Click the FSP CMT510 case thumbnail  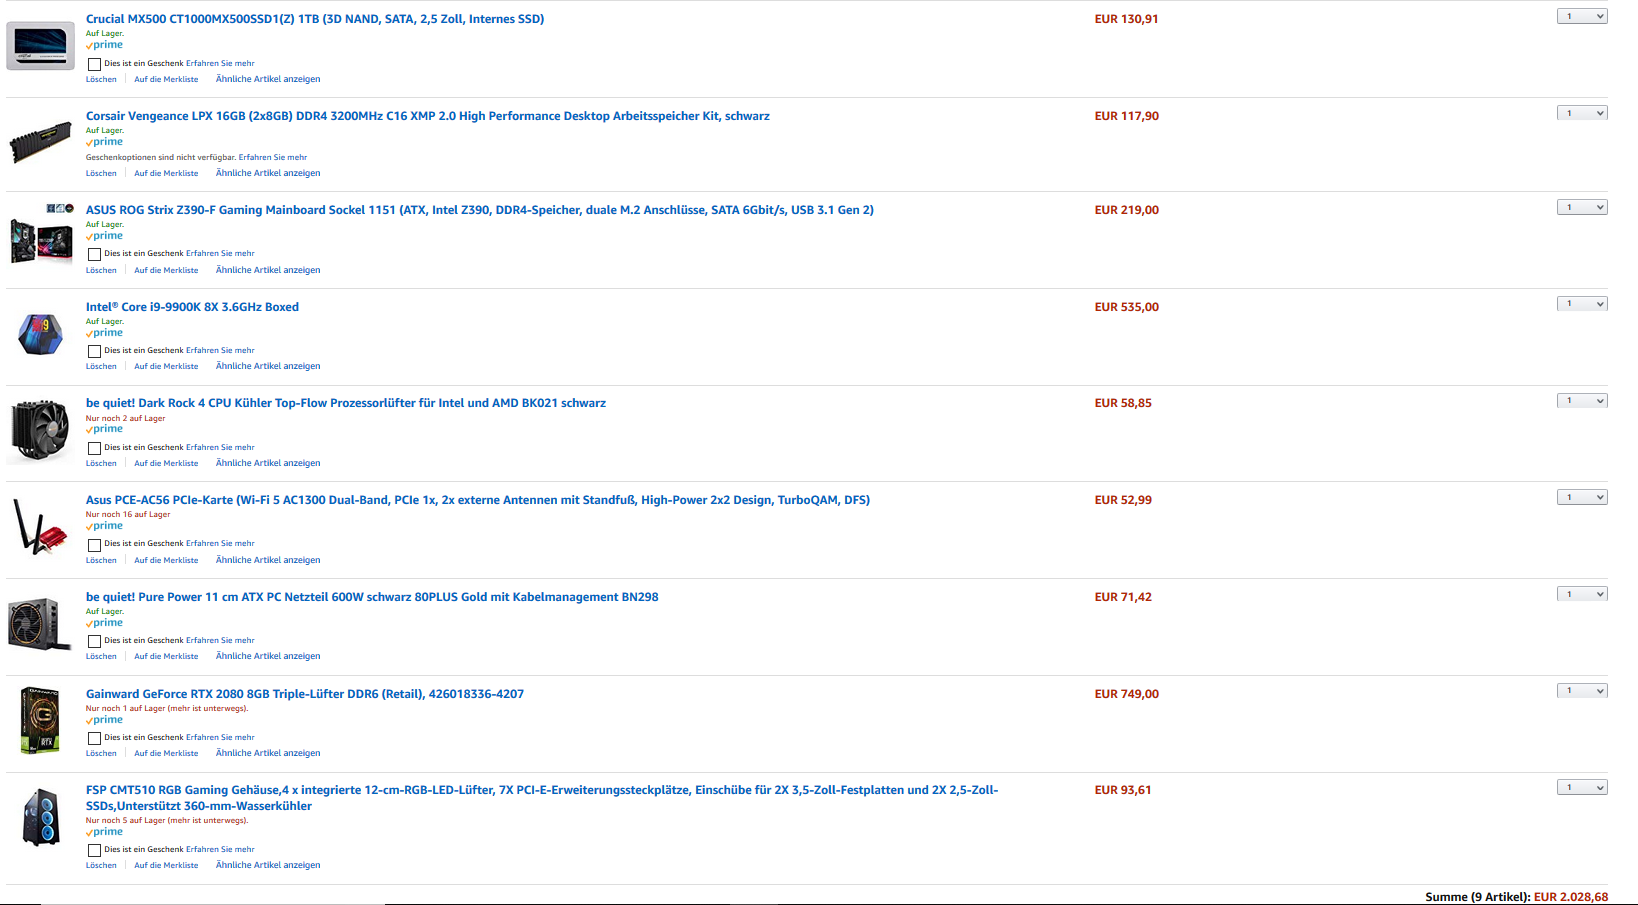click(41, 817)
